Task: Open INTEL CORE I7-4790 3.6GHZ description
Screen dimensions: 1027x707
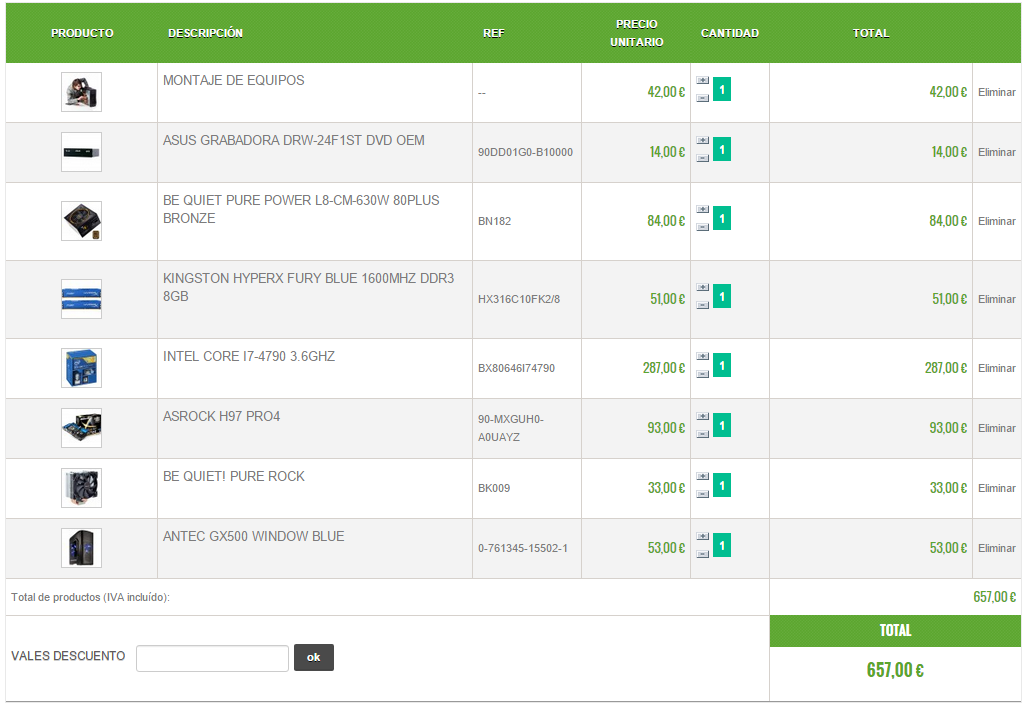Action: [x=249, y=356]
